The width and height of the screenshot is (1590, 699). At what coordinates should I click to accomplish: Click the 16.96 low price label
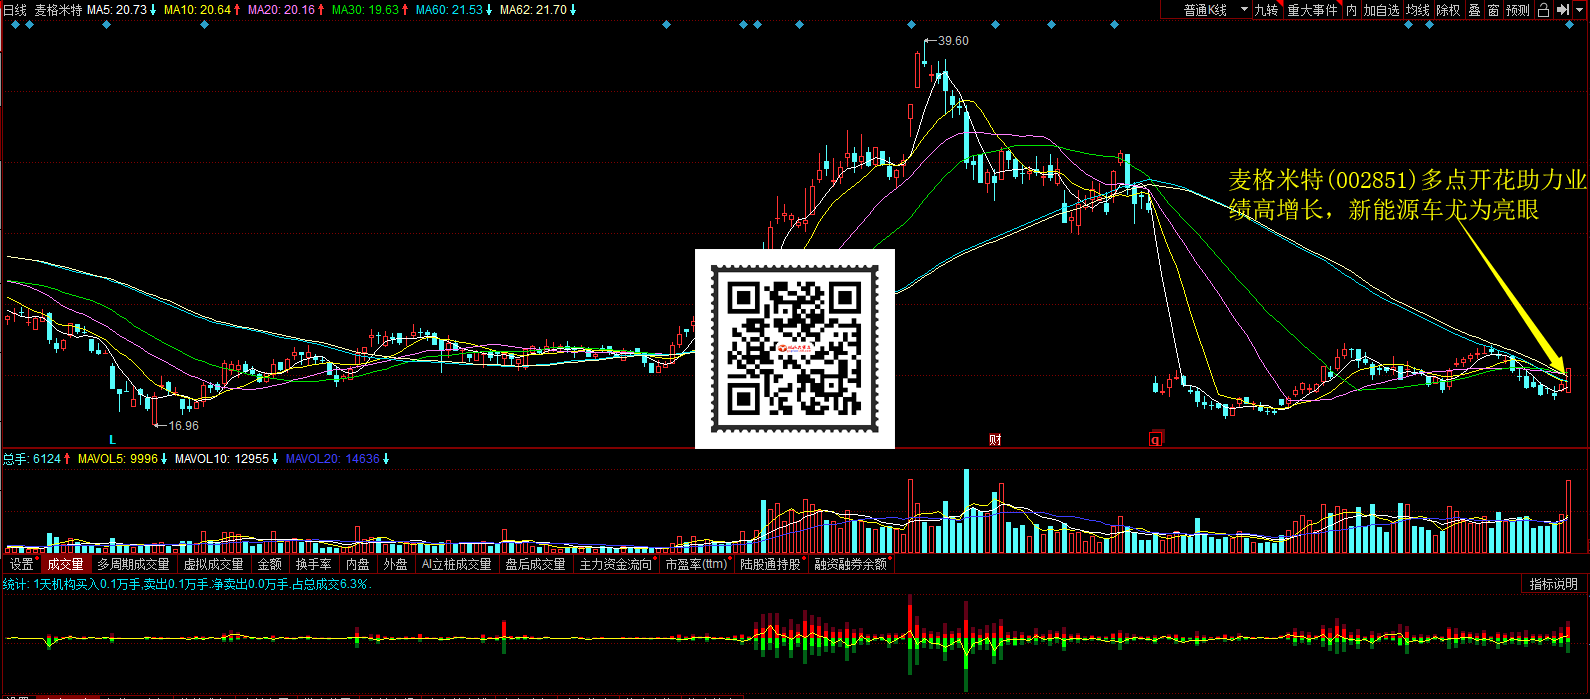click(183, 426)
